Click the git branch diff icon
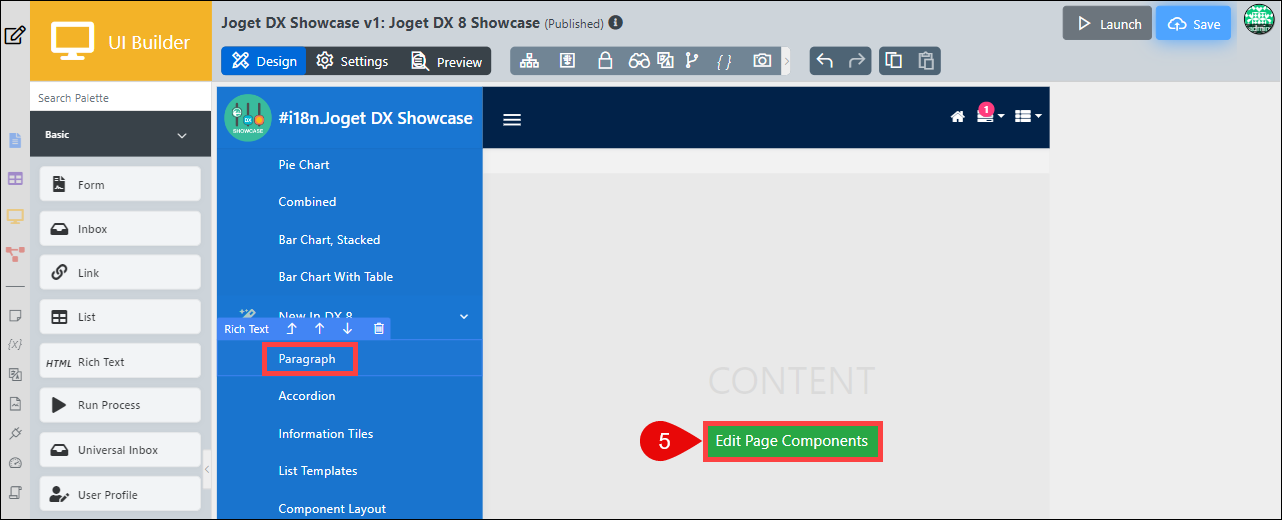This screenshot has width=1282, height=520. click(691, 61)
